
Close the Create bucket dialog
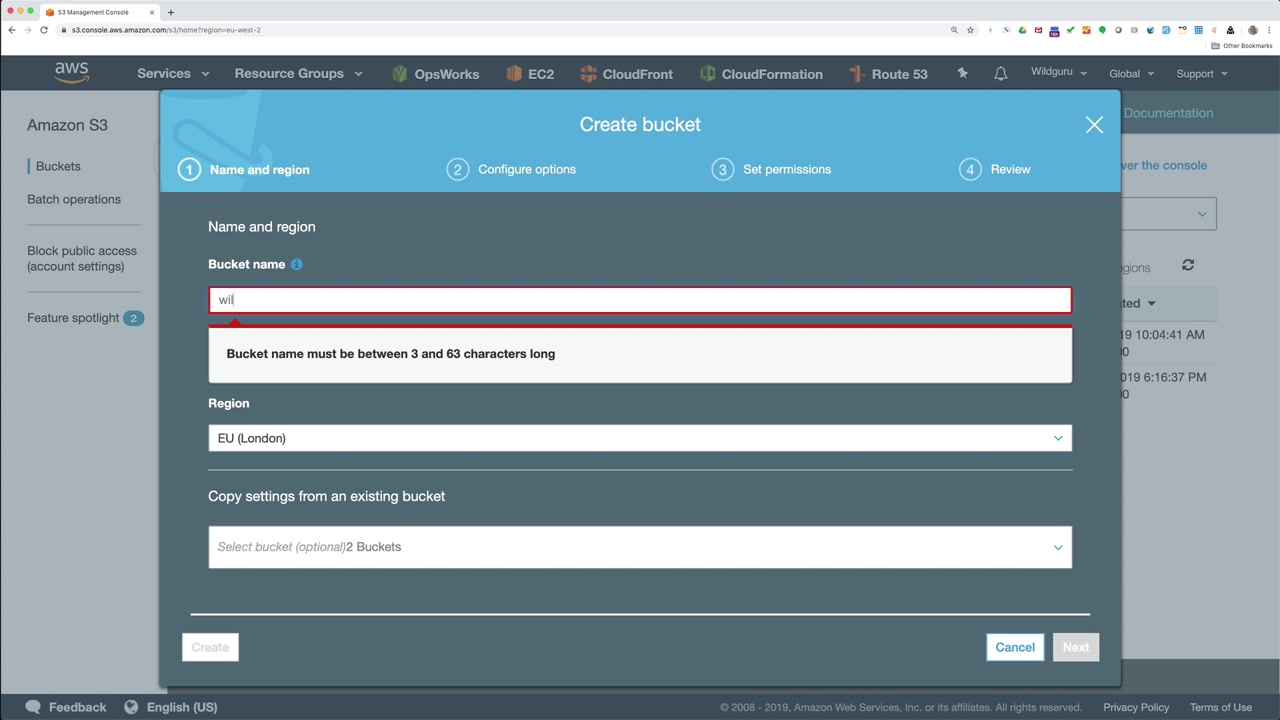pyautogui.click(x=1094, y=125)
